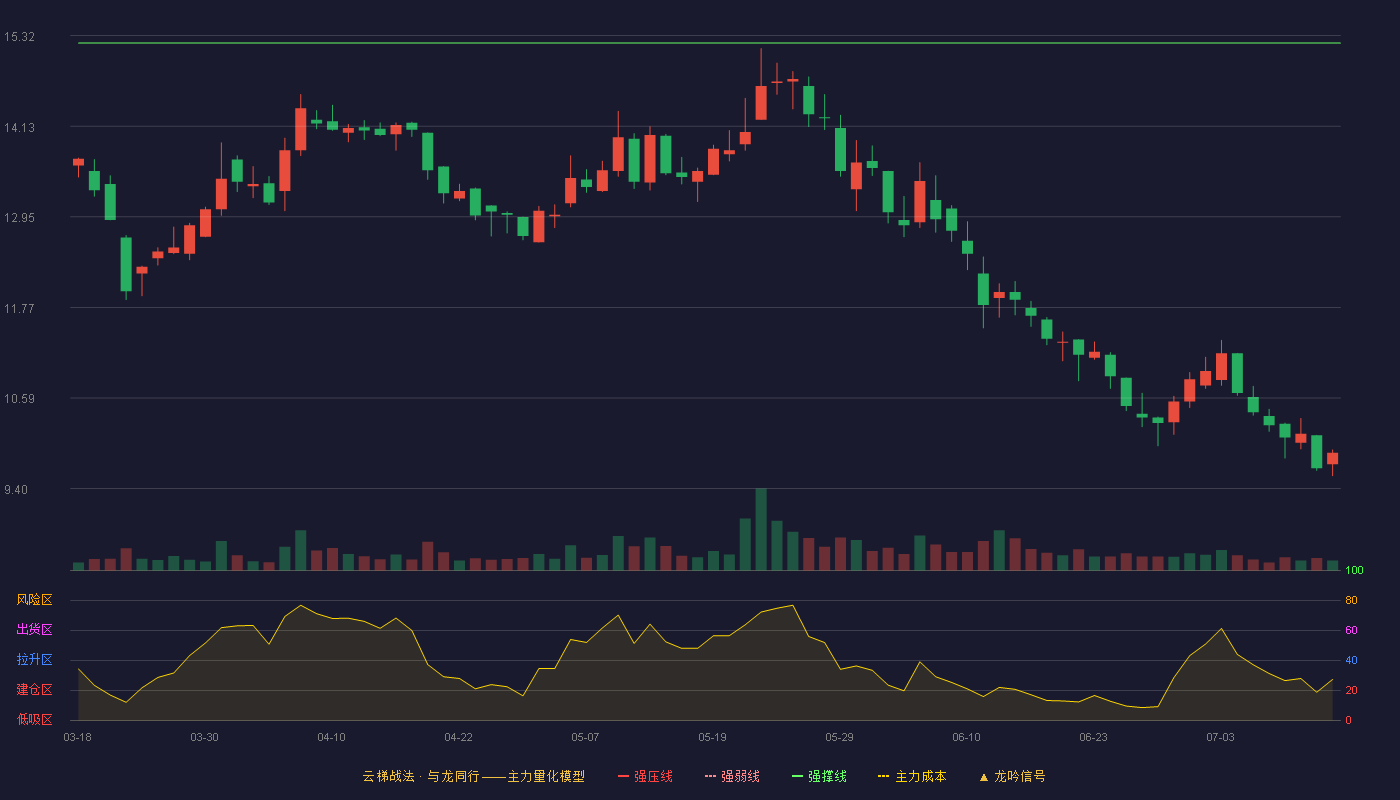This screenshot has width=1400, height=800.
Task: Click the 06-23 date label
Action: click(x=1093, y=737)
